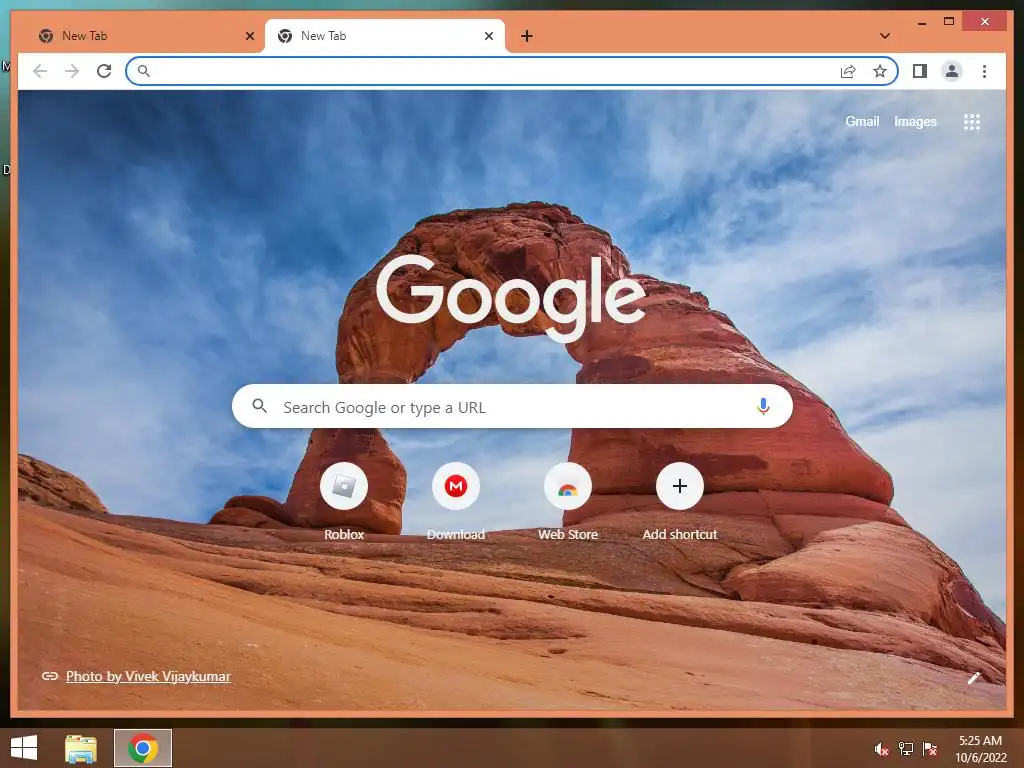The image size is (1024, 768).
Task: Customize this page with pencil icon
Action: pyautogui.click(x=974, y=678)
